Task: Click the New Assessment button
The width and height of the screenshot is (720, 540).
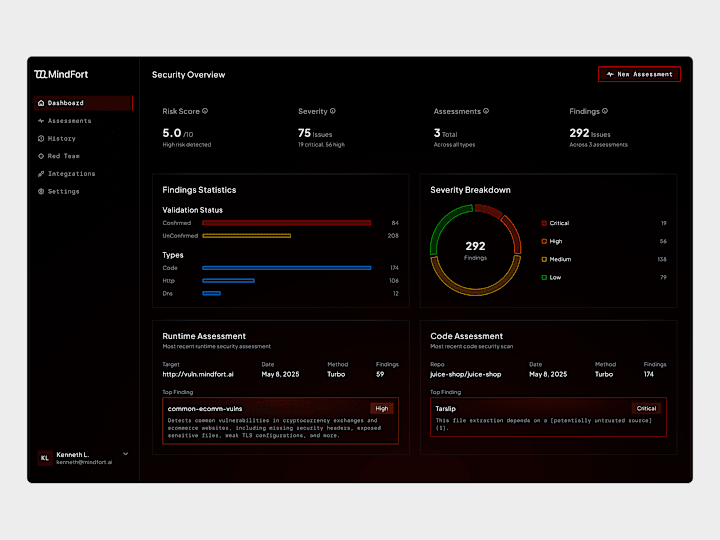Action: pos(639,74)
